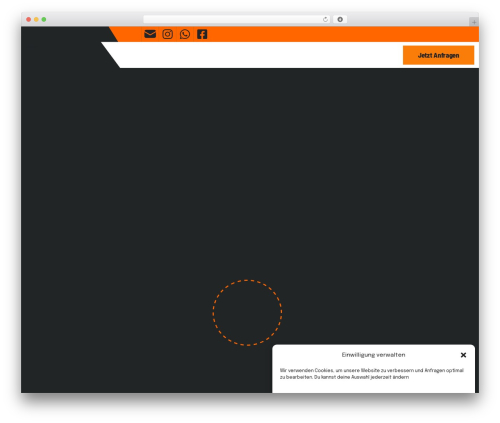The width and height of the screenshot is (500, 423).
Task: Open a new browser tab with plus
Action: coord(474,22)
